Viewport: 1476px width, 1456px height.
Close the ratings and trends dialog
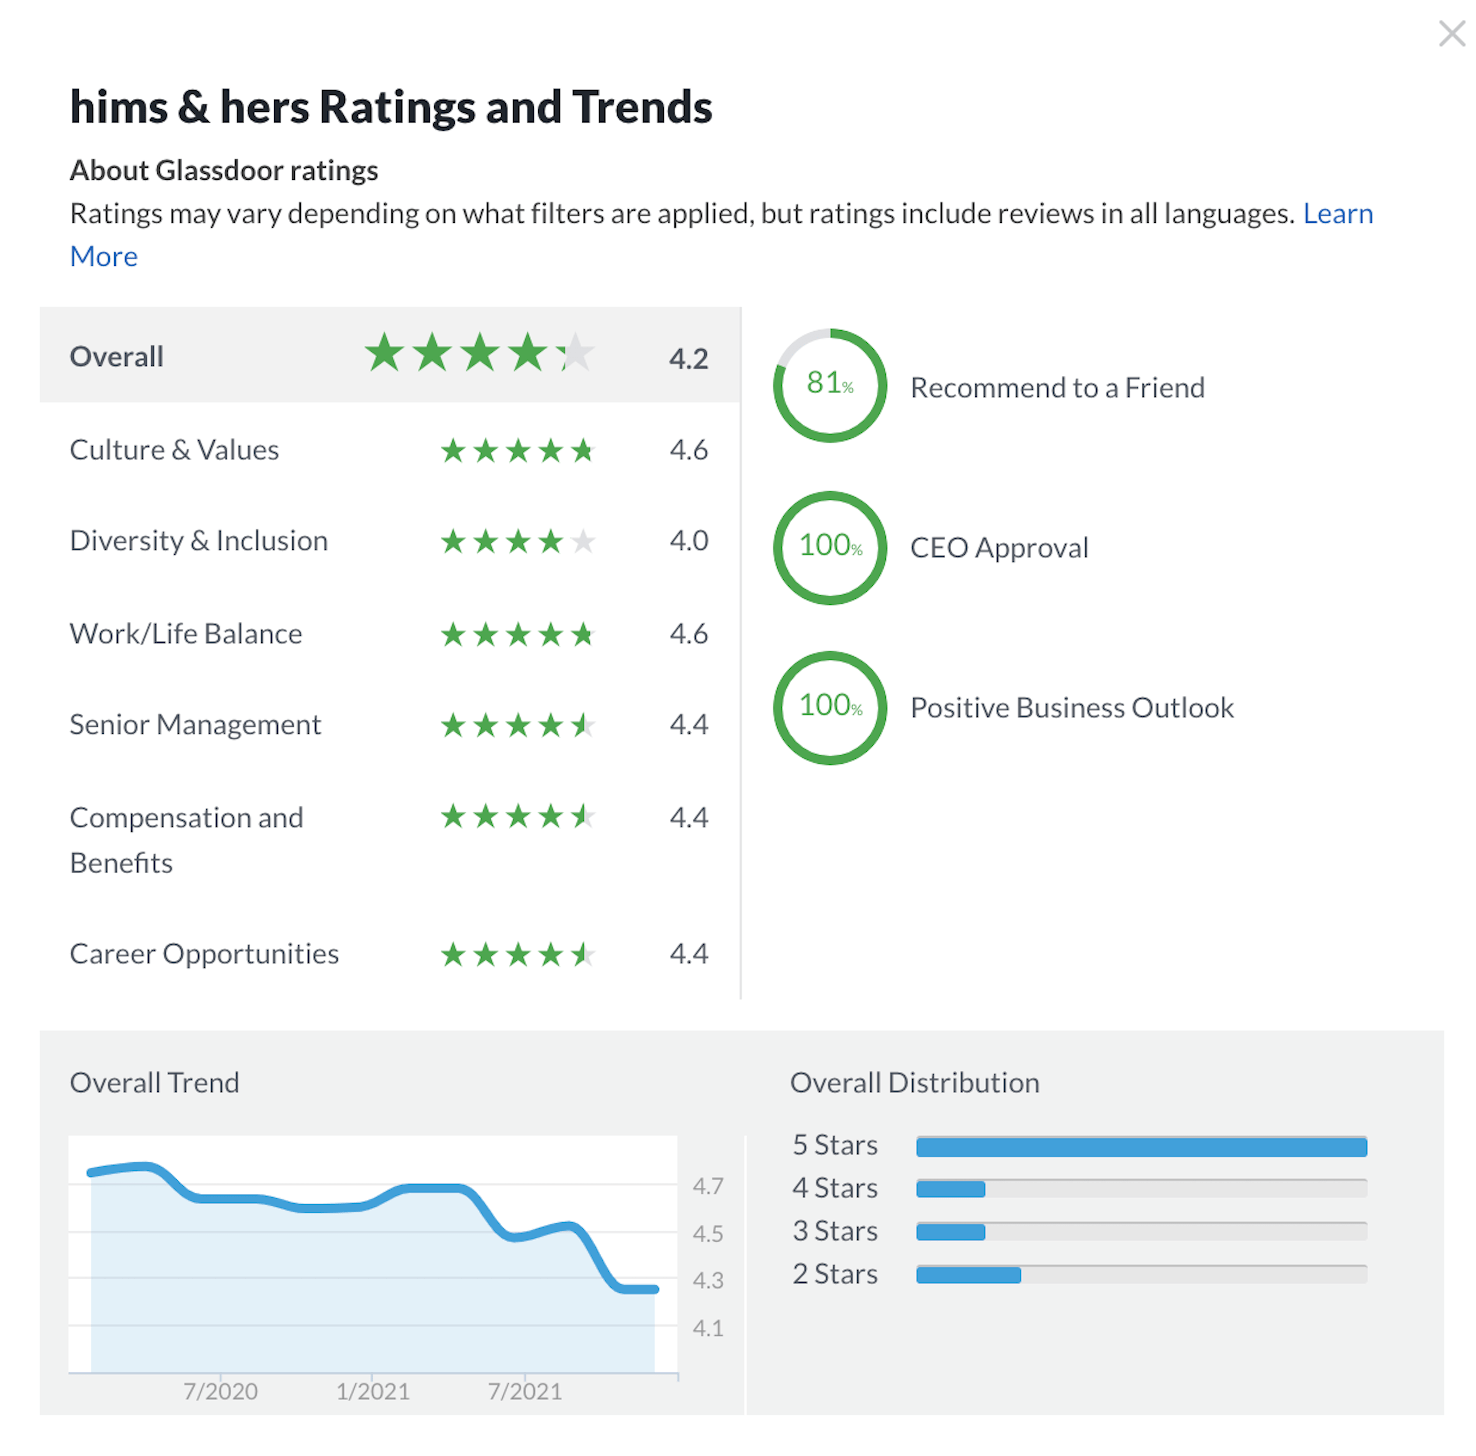(1451, 34)
